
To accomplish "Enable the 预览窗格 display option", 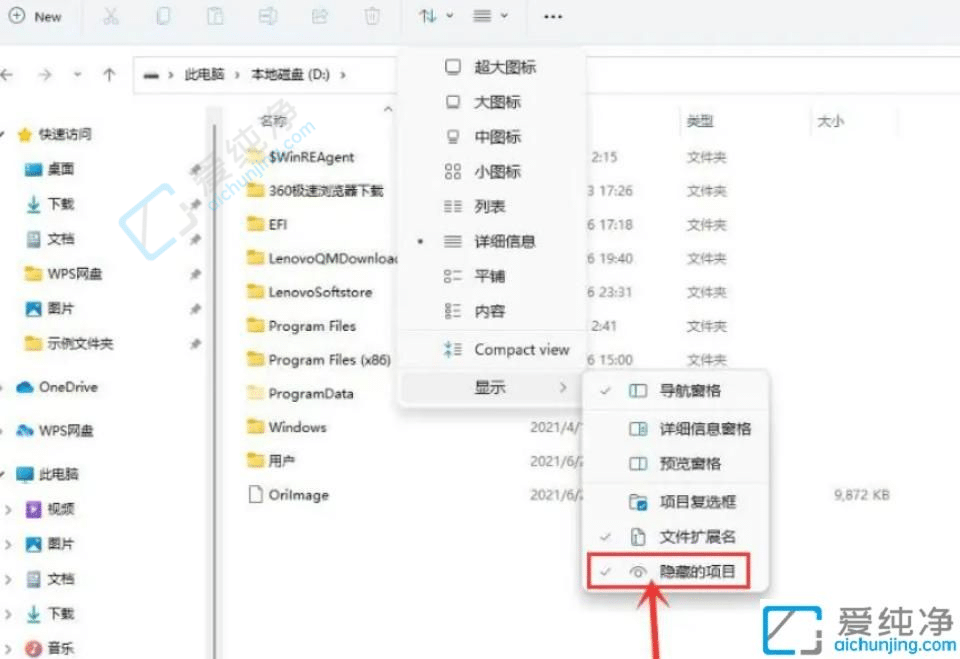I will click(x=690, y=464).
